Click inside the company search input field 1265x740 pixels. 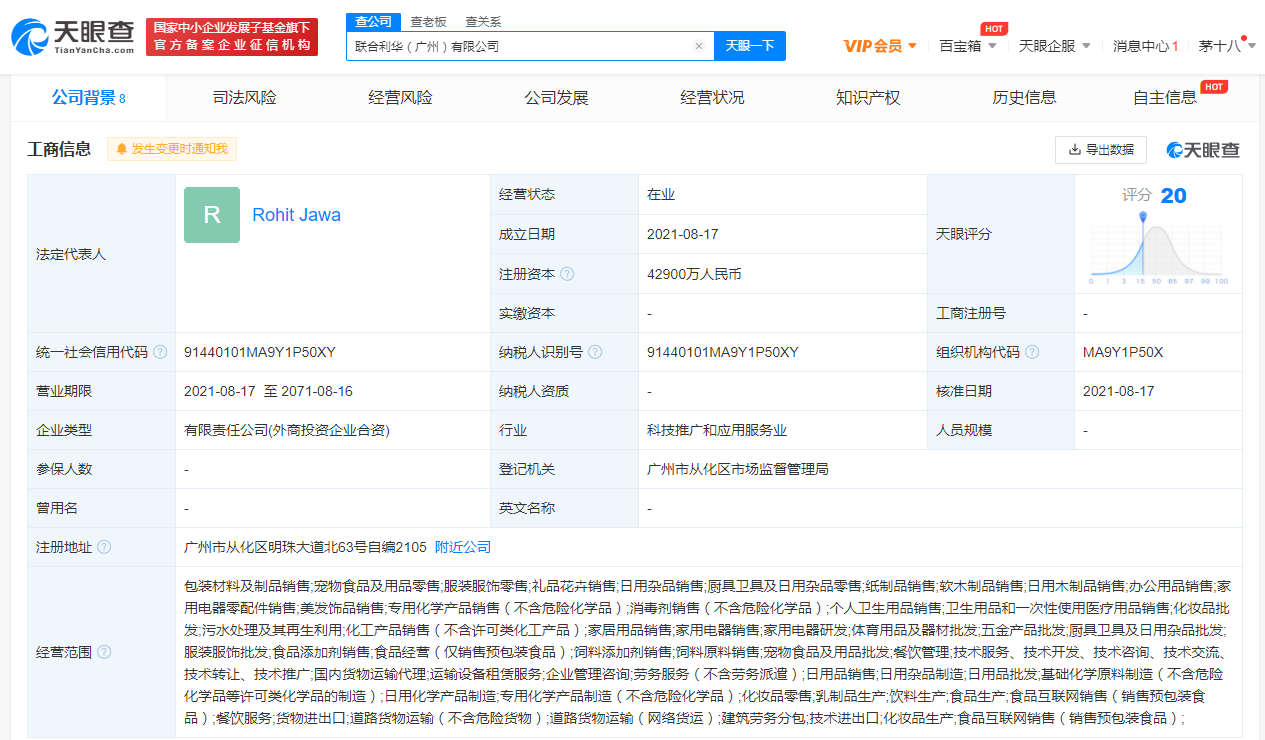tap(520, 46)
